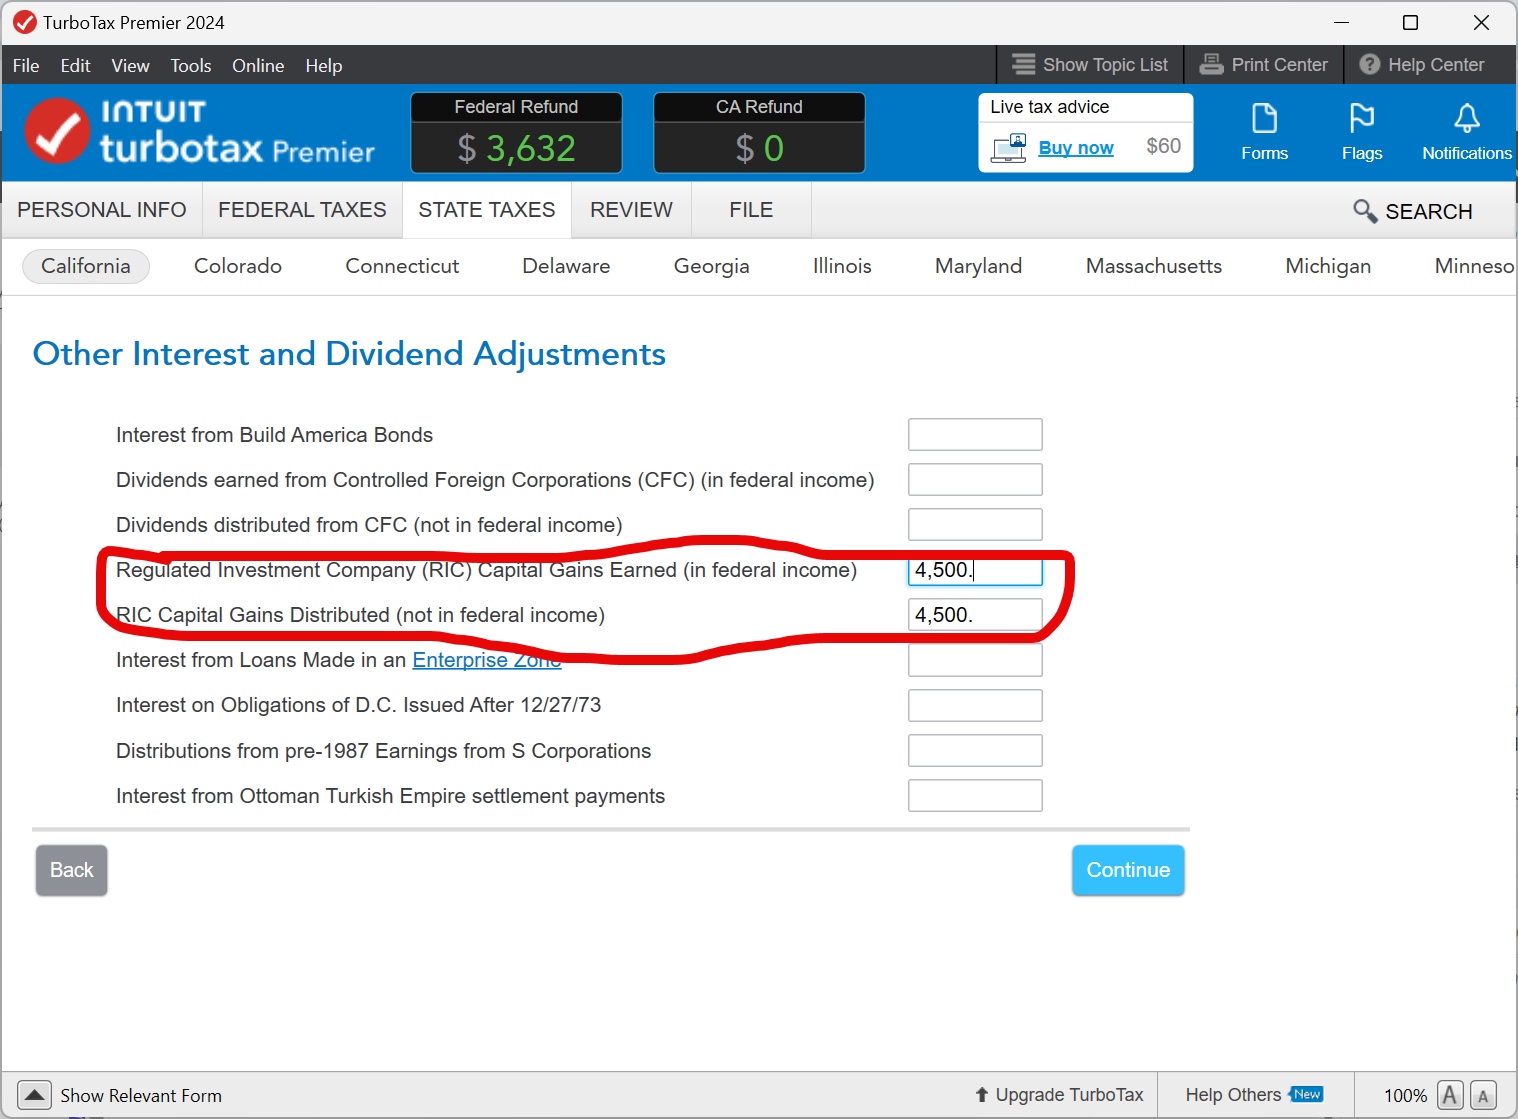Select the Massachusetts state tab
Screen dimensions: 1518x1119
pos(1154,266)
